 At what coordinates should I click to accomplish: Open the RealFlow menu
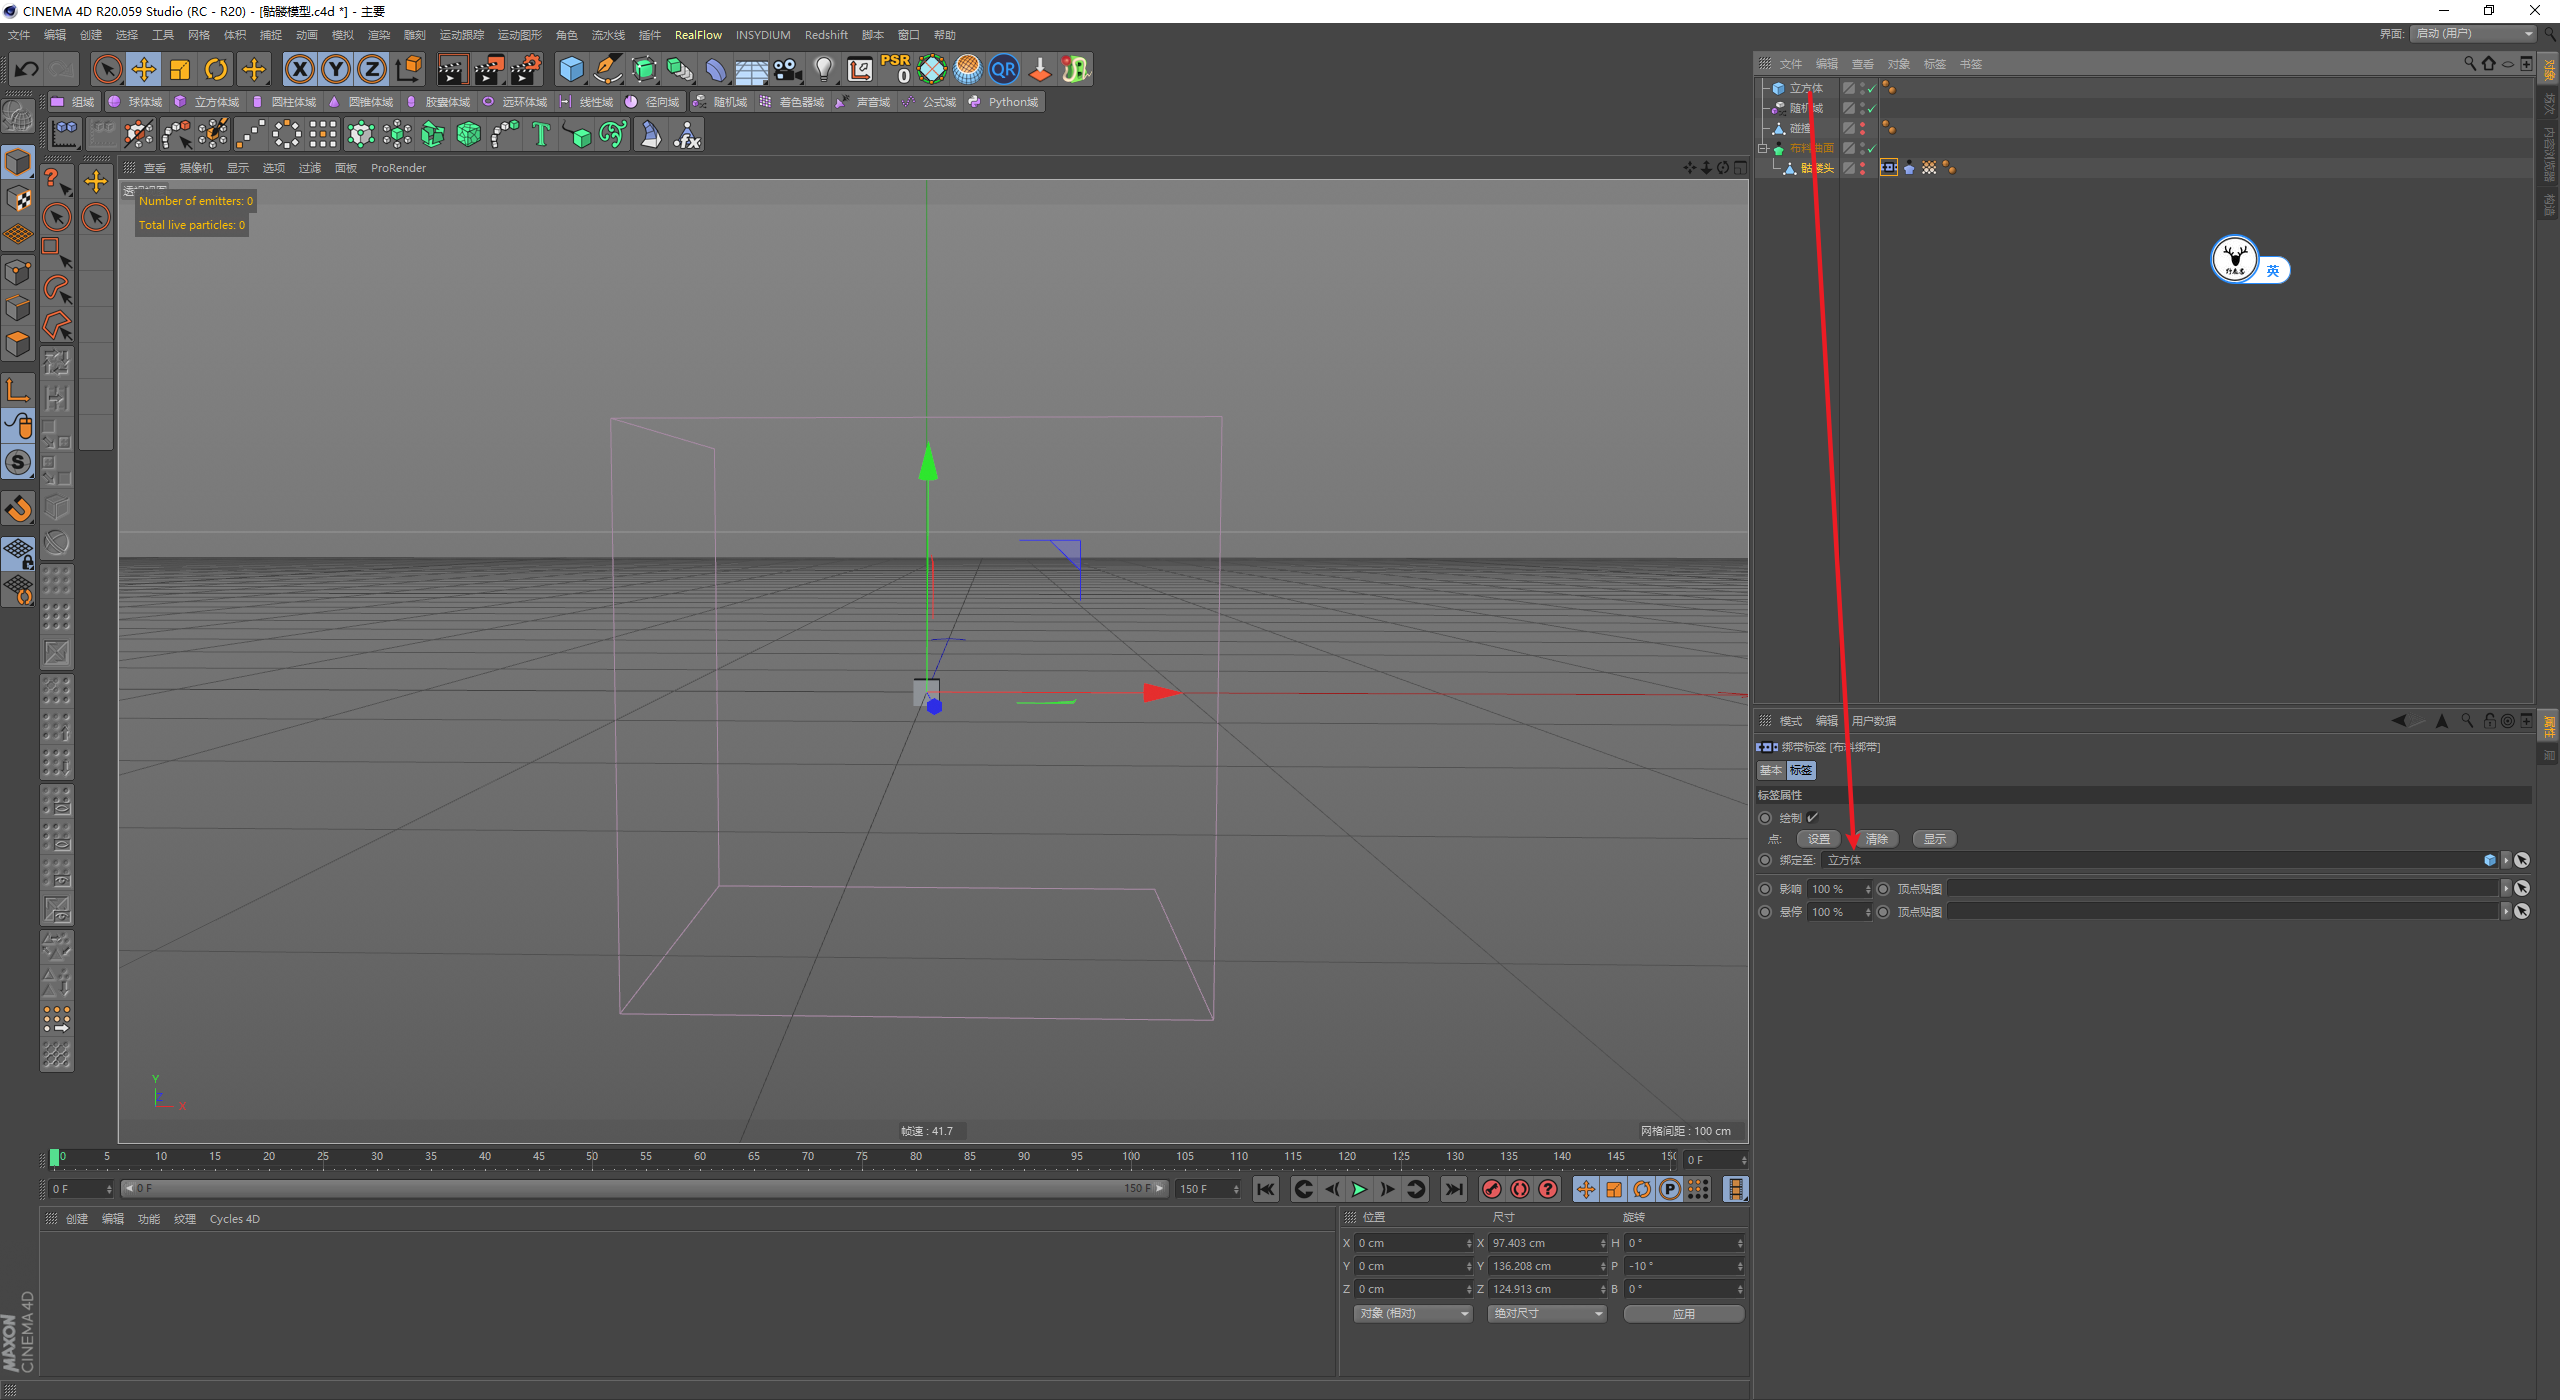tap(697, 35)
